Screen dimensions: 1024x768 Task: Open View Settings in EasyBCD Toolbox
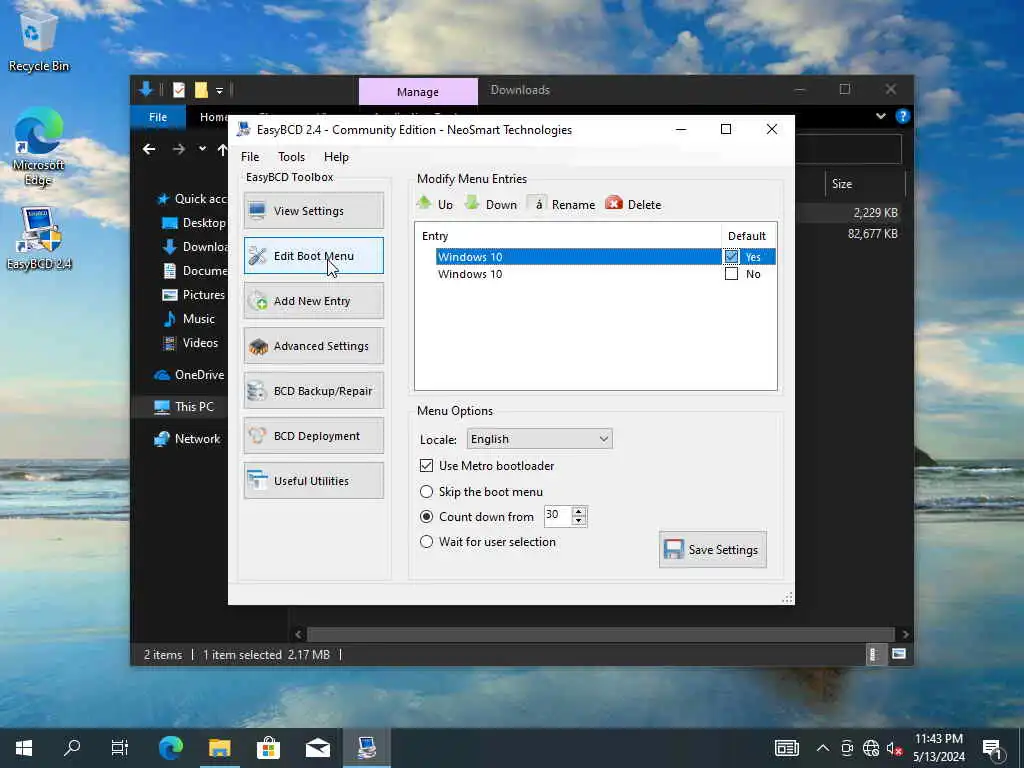pos(313,210)
